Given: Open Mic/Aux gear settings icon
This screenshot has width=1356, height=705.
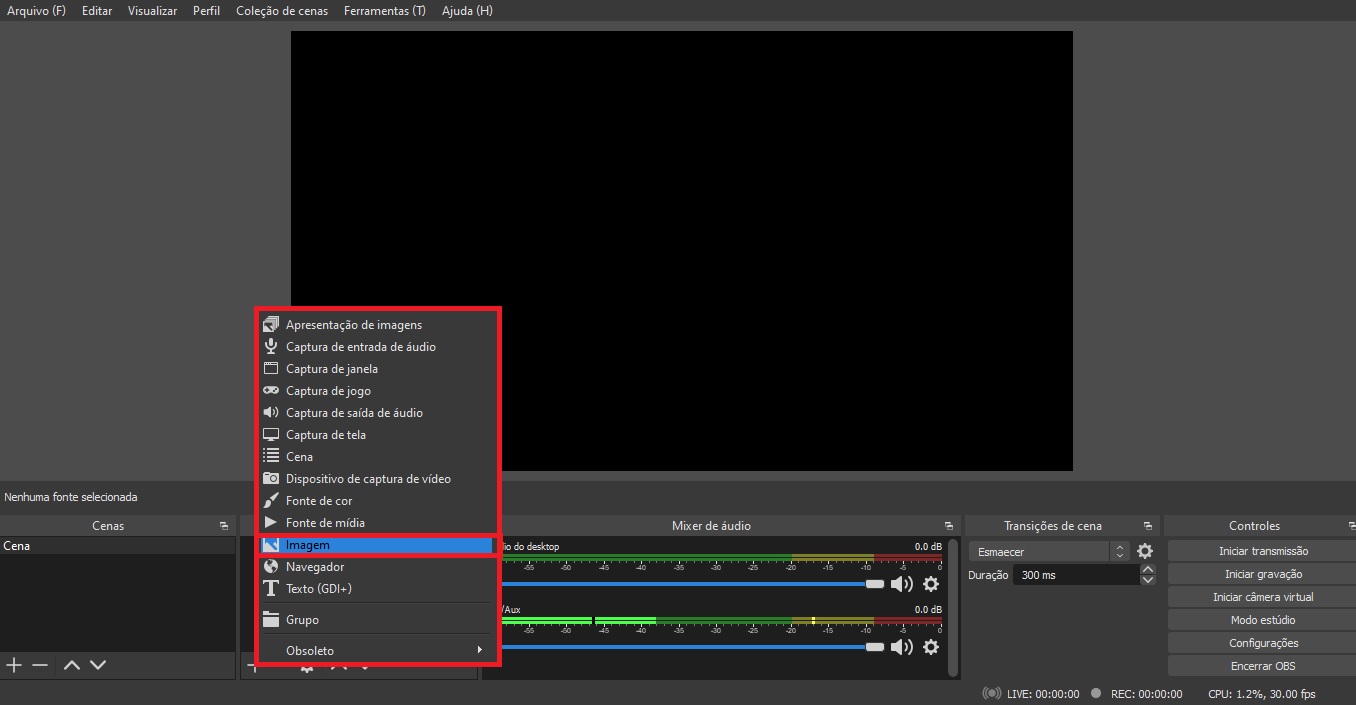Looking at the screenshot, I should (x=931, y=647).
